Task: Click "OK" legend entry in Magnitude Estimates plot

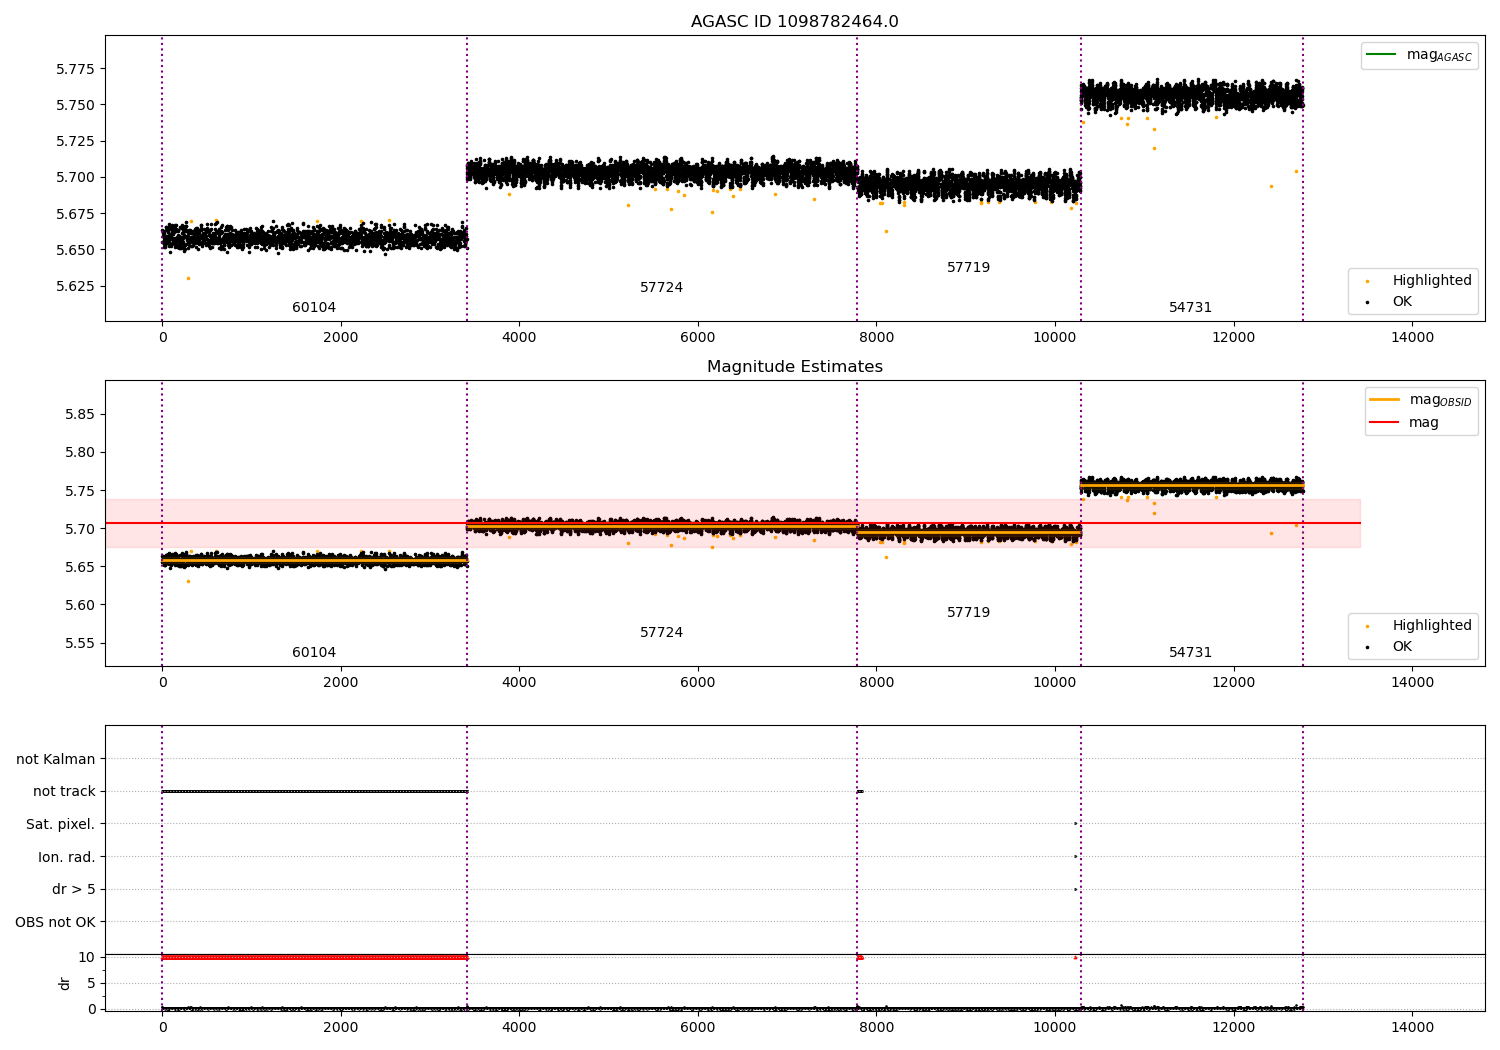Action: tap(1402, 646)
